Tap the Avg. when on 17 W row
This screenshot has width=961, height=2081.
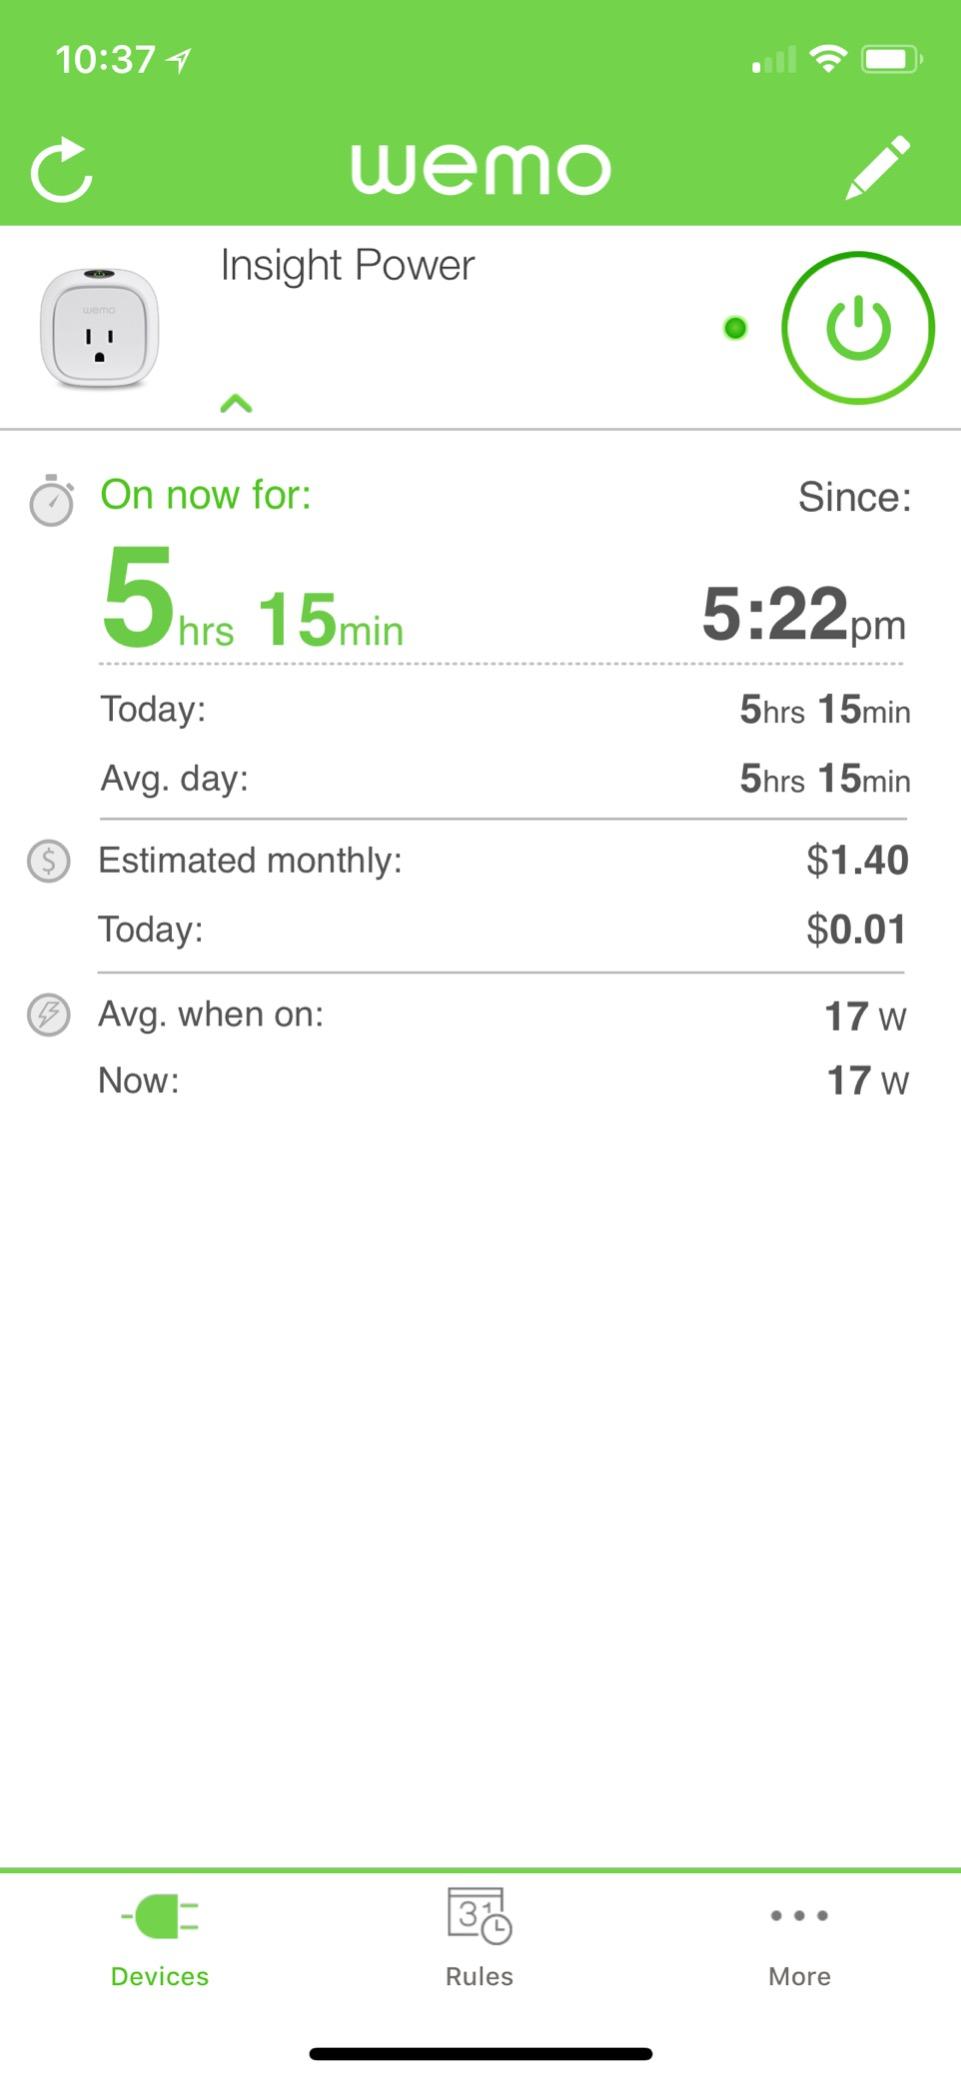click(x=503, y=1015)
